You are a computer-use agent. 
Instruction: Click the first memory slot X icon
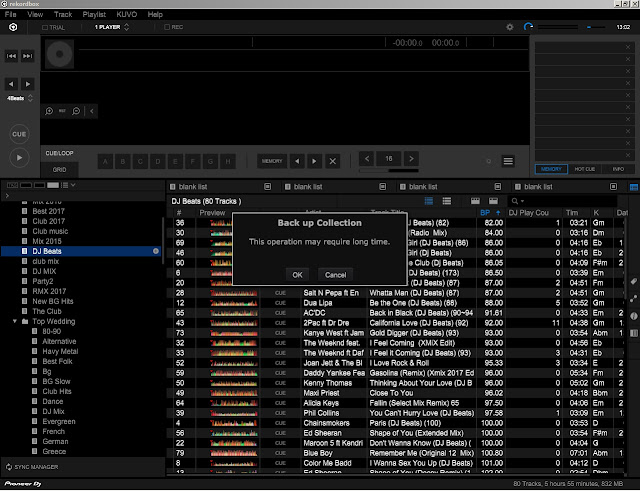[628, 47]
